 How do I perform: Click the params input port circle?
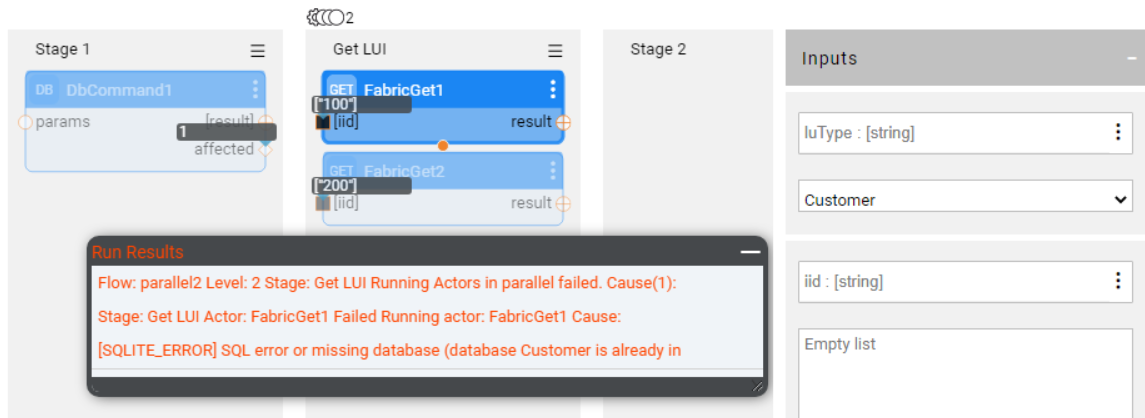point(26,122)
